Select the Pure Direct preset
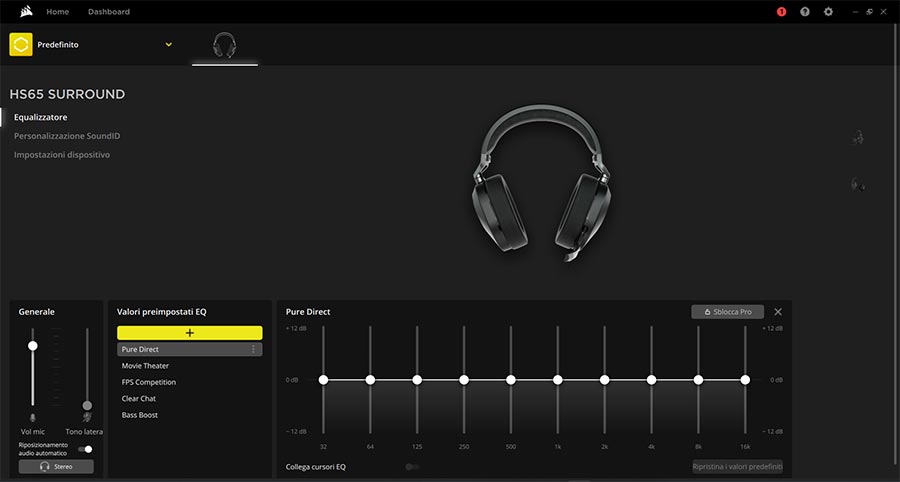This screenshot has height=482, width=900. tap(190, 349)
